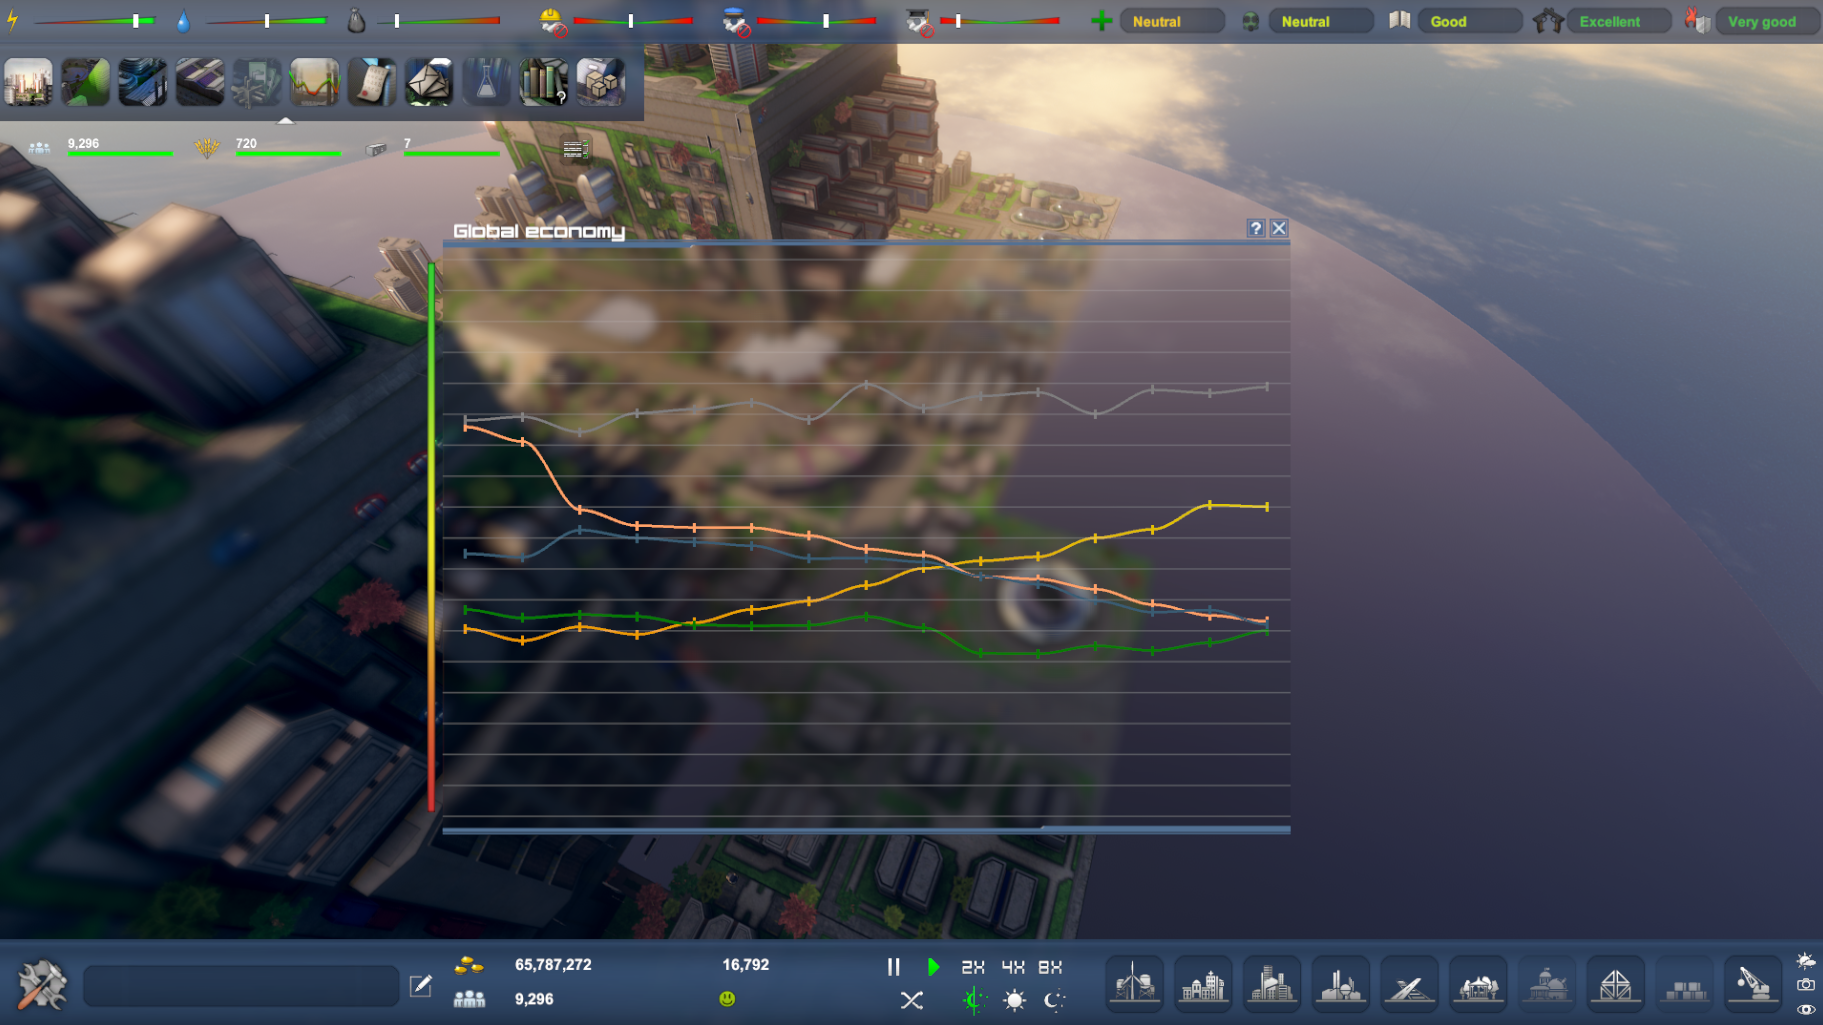Open help for Global economy window
The image size is (1823, 1025).
pyautogui.click(x=1256, y=228)
